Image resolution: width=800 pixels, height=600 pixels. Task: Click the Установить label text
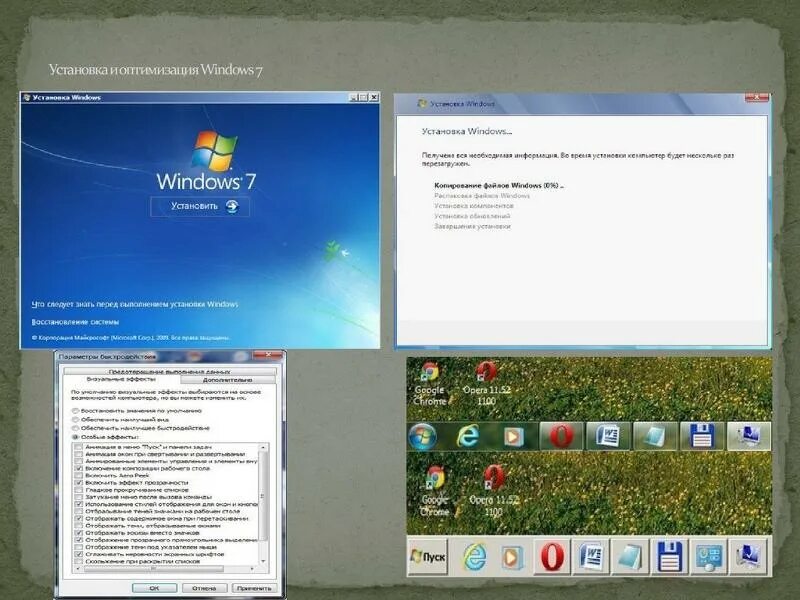pyautogui.click(x=194, y=206)
